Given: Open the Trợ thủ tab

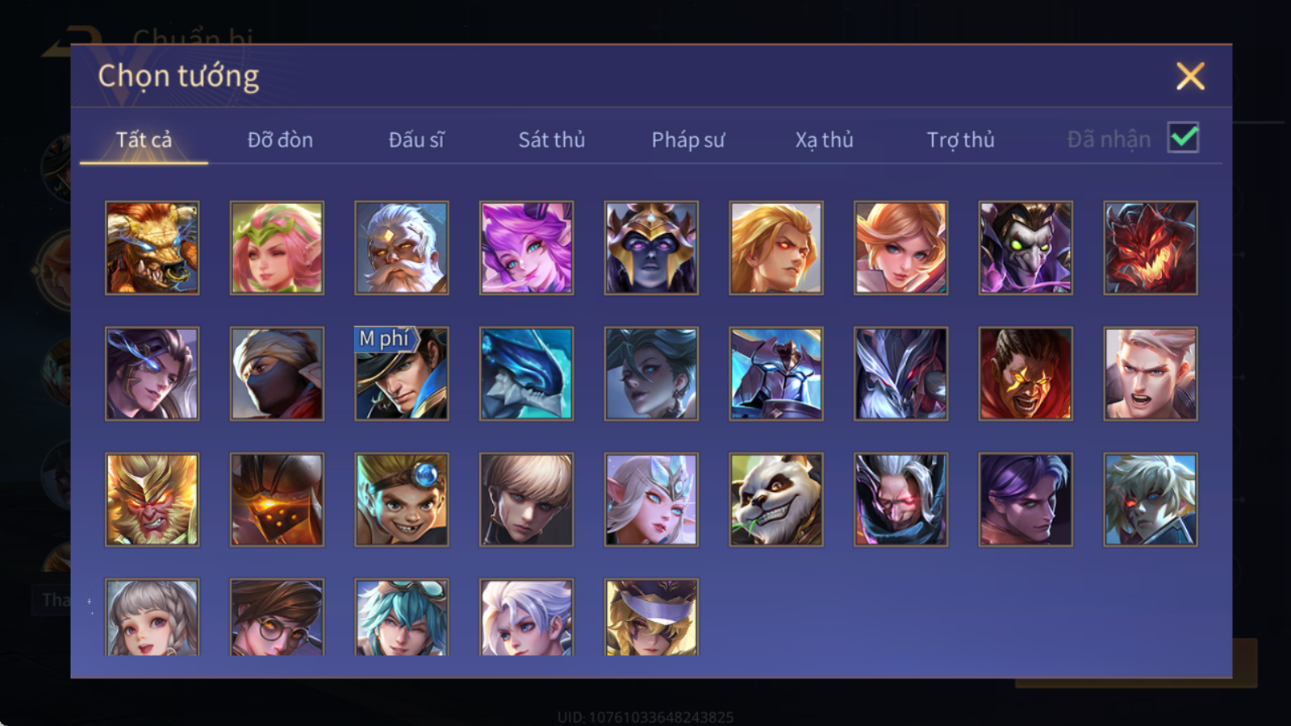Looking at the screenshot, I should point(960,140).
